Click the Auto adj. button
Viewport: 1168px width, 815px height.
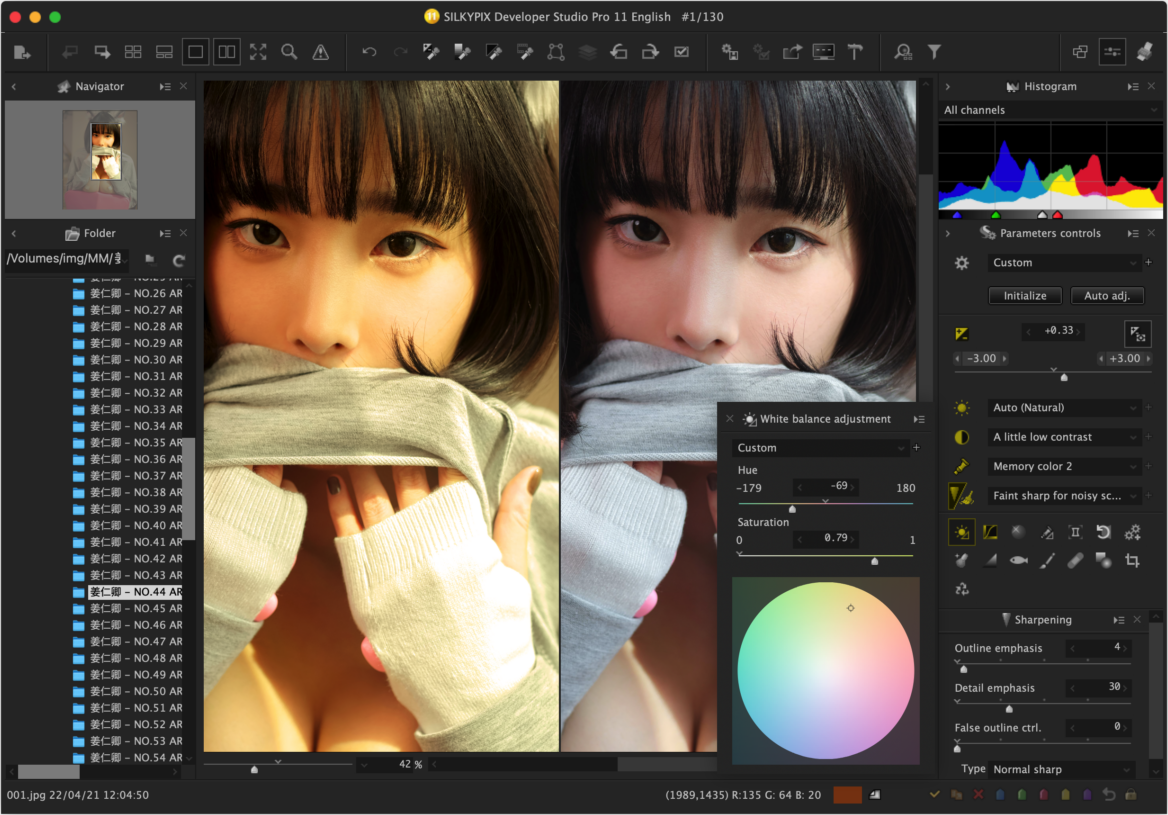(1107, 296)
